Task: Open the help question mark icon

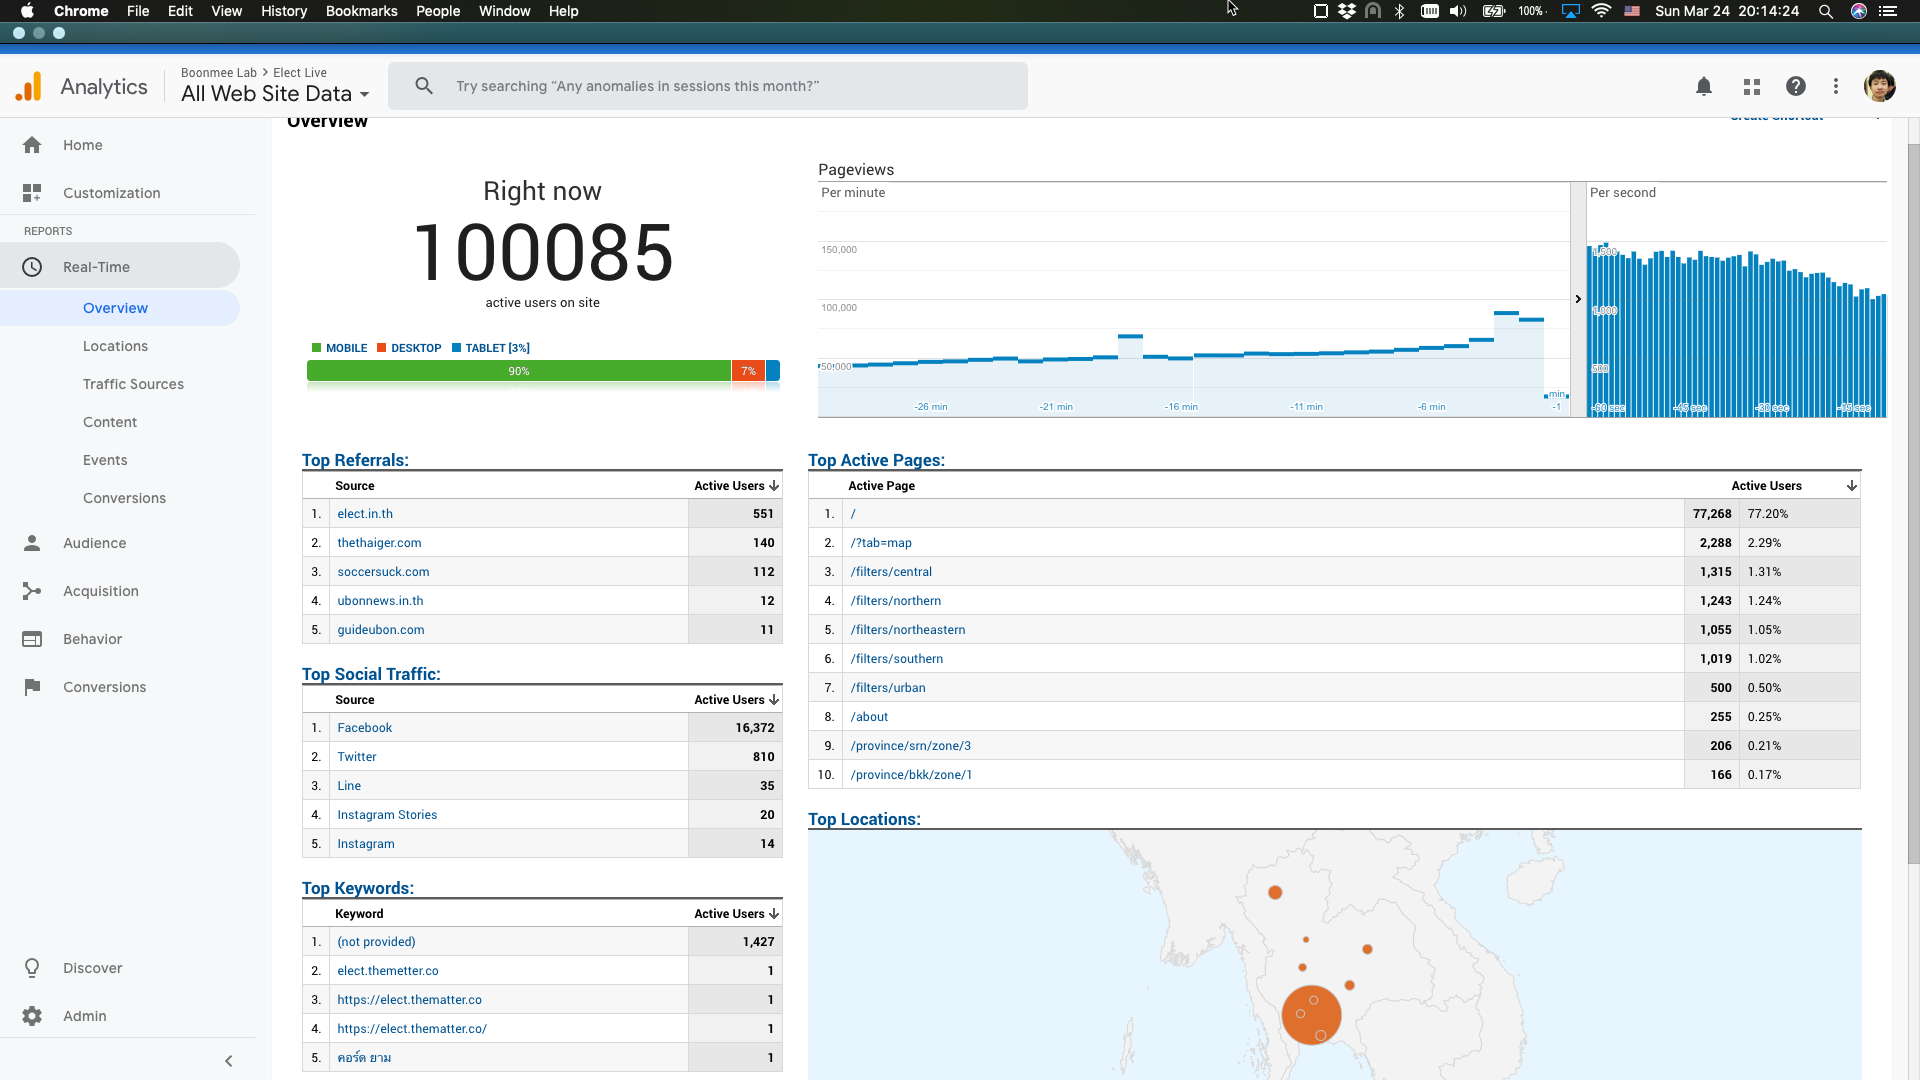Action: (x=1796, y=87)
